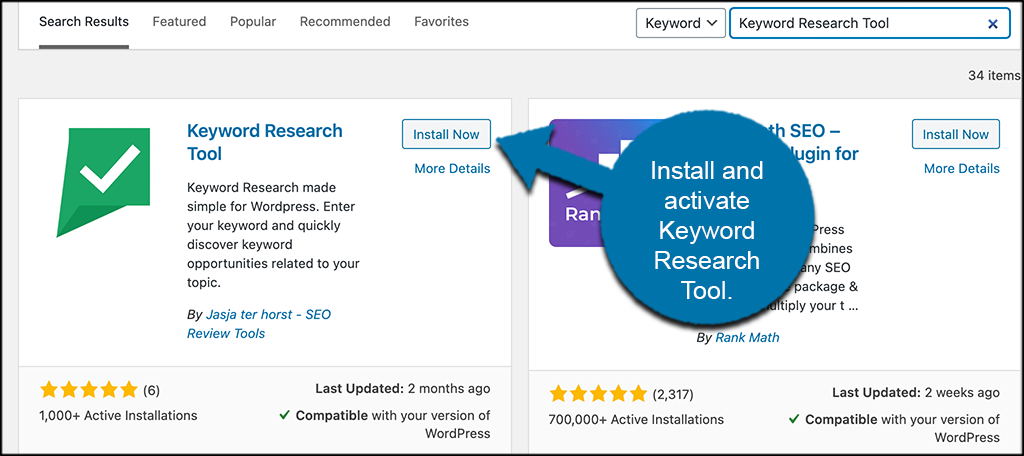
Task: Click the compatibility checkmark under Keyword Research Tool
Action: pos(285,415)
